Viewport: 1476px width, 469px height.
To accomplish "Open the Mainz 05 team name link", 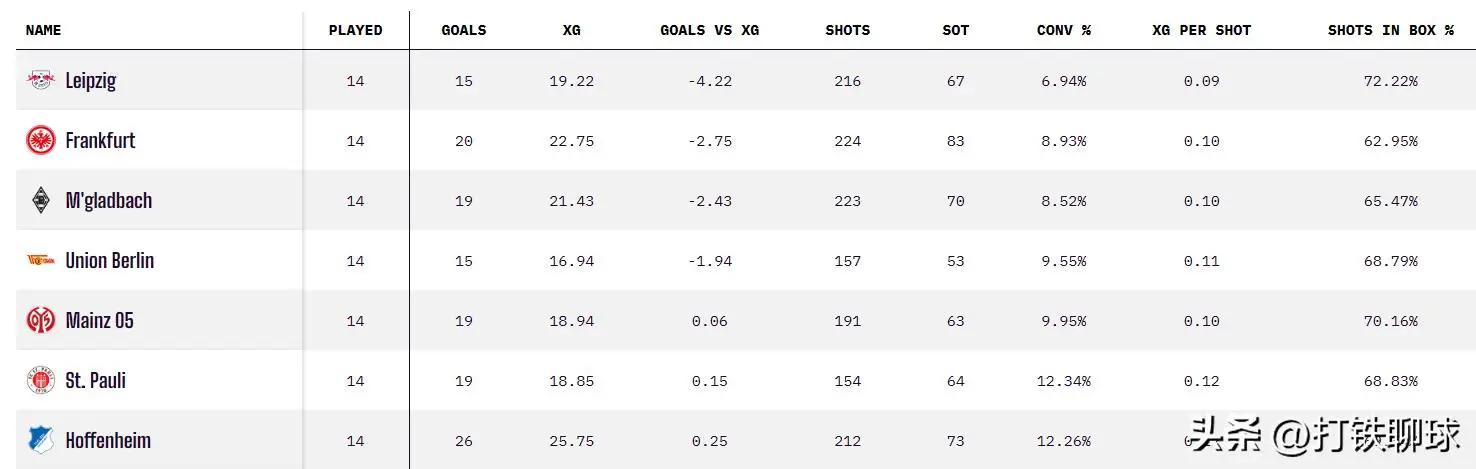I will pos(99,321).
